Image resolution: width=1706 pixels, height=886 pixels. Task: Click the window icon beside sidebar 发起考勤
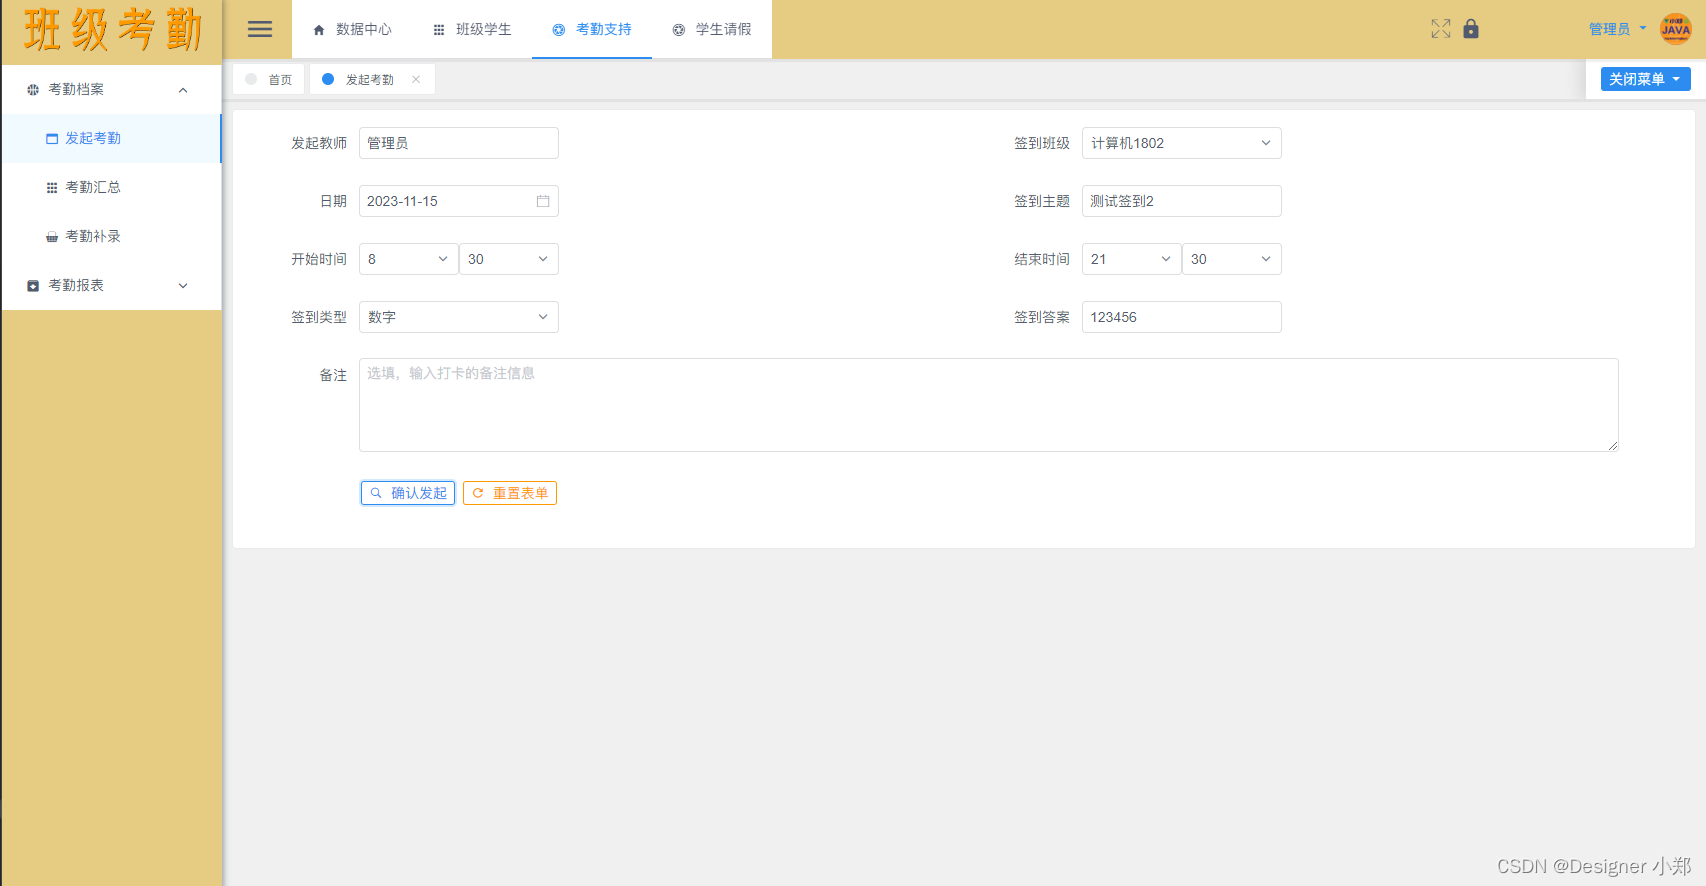coord(52,139)
